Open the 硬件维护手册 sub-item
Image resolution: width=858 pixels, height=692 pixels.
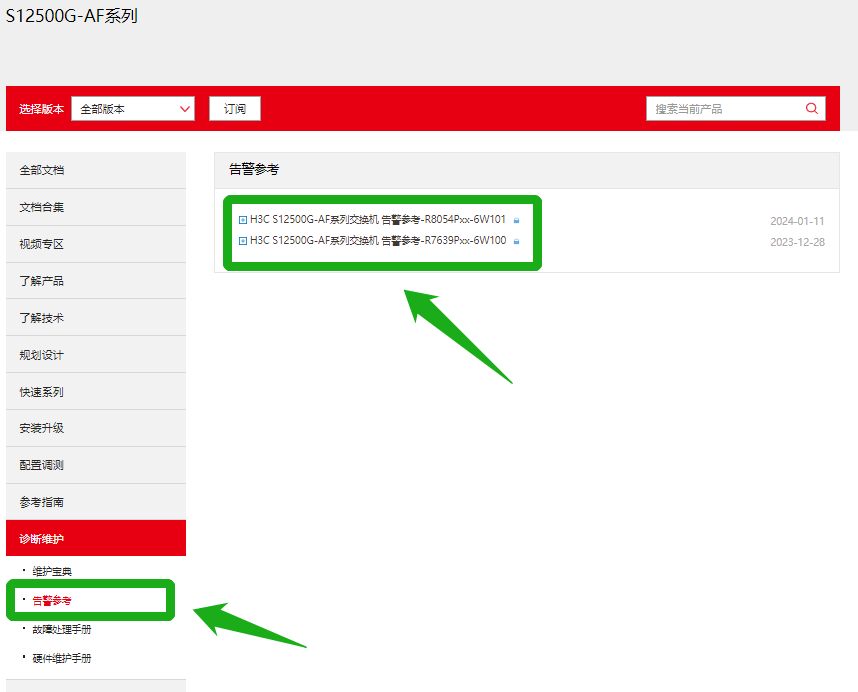click(x=62, y=659)
